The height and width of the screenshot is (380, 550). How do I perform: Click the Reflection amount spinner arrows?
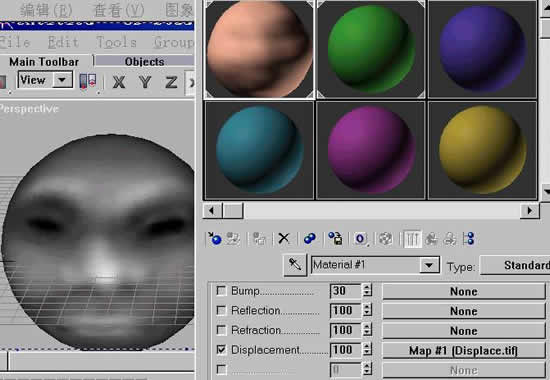click(367, 310)
